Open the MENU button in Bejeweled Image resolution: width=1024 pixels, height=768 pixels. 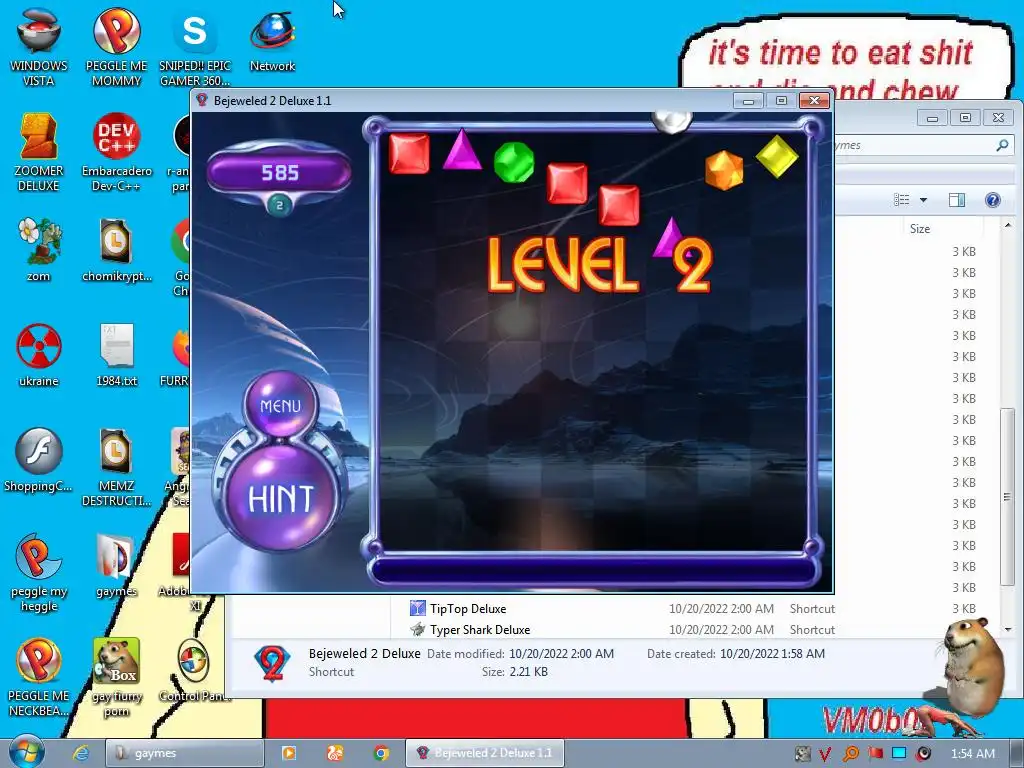click(281, 405)
